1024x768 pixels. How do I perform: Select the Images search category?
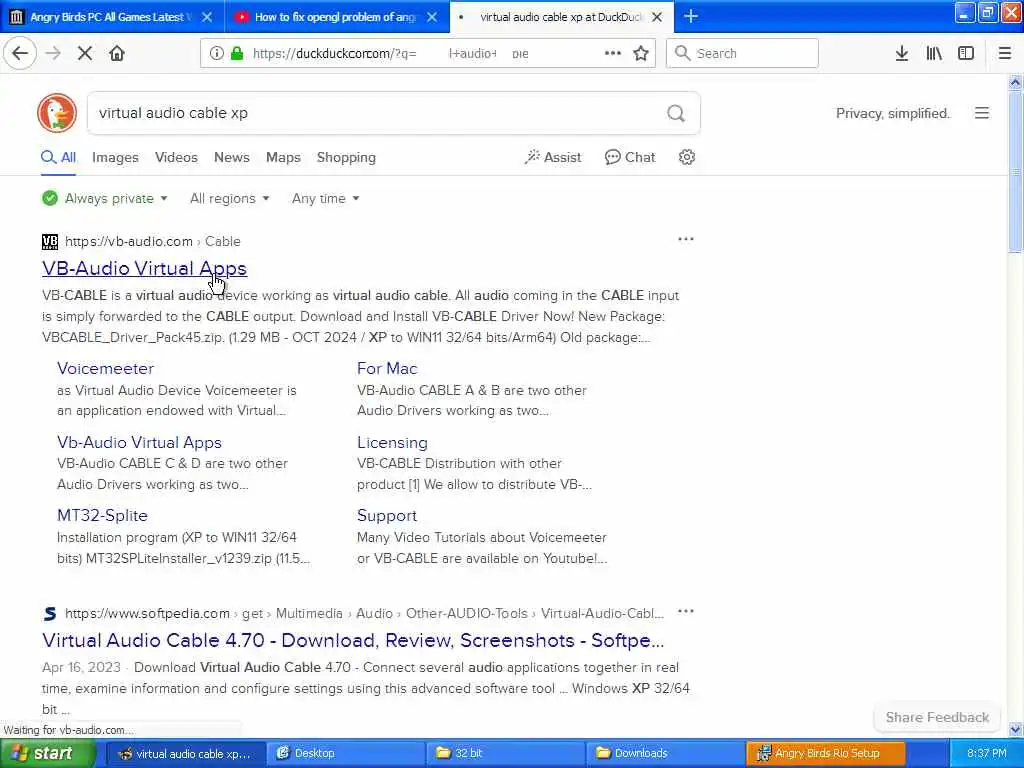115,157
